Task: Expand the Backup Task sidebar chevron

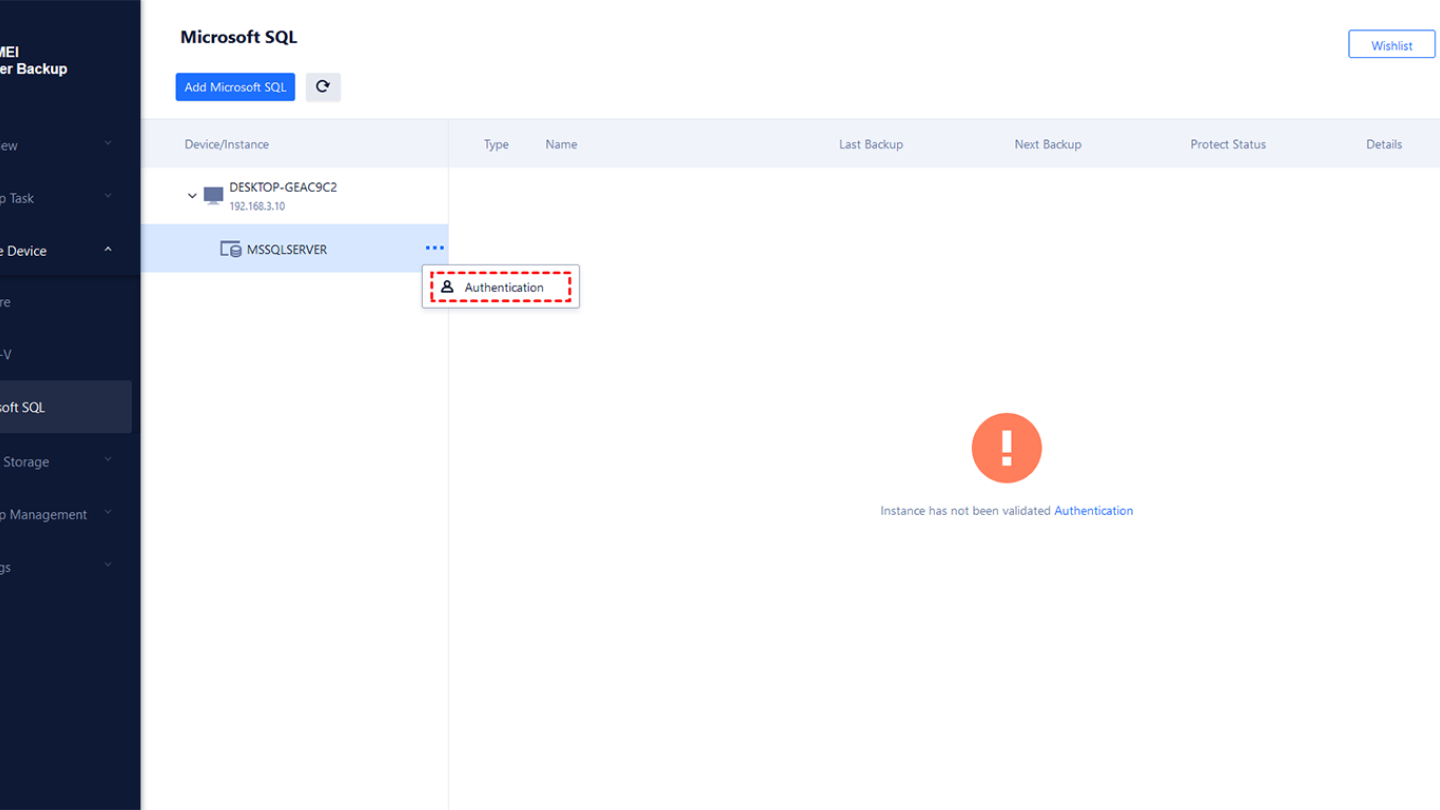Action: pos(108,196)
